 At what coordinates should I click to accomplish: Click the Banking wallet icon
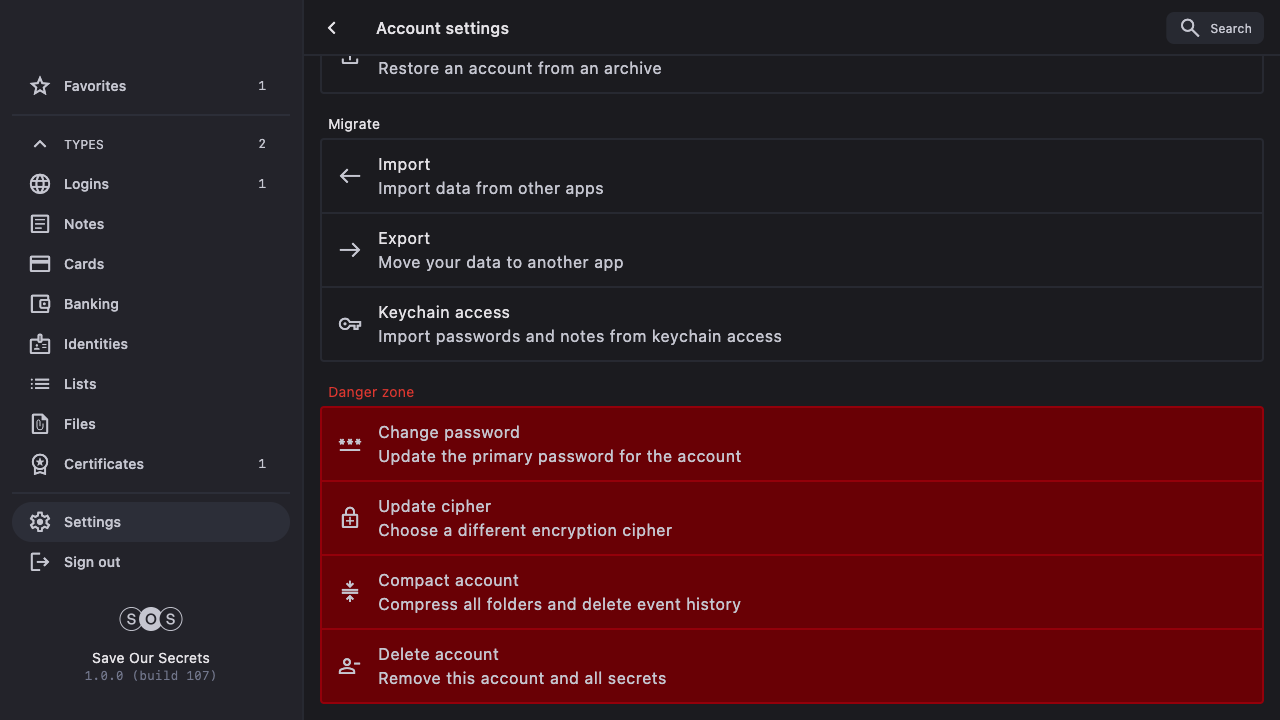[40, 304]
